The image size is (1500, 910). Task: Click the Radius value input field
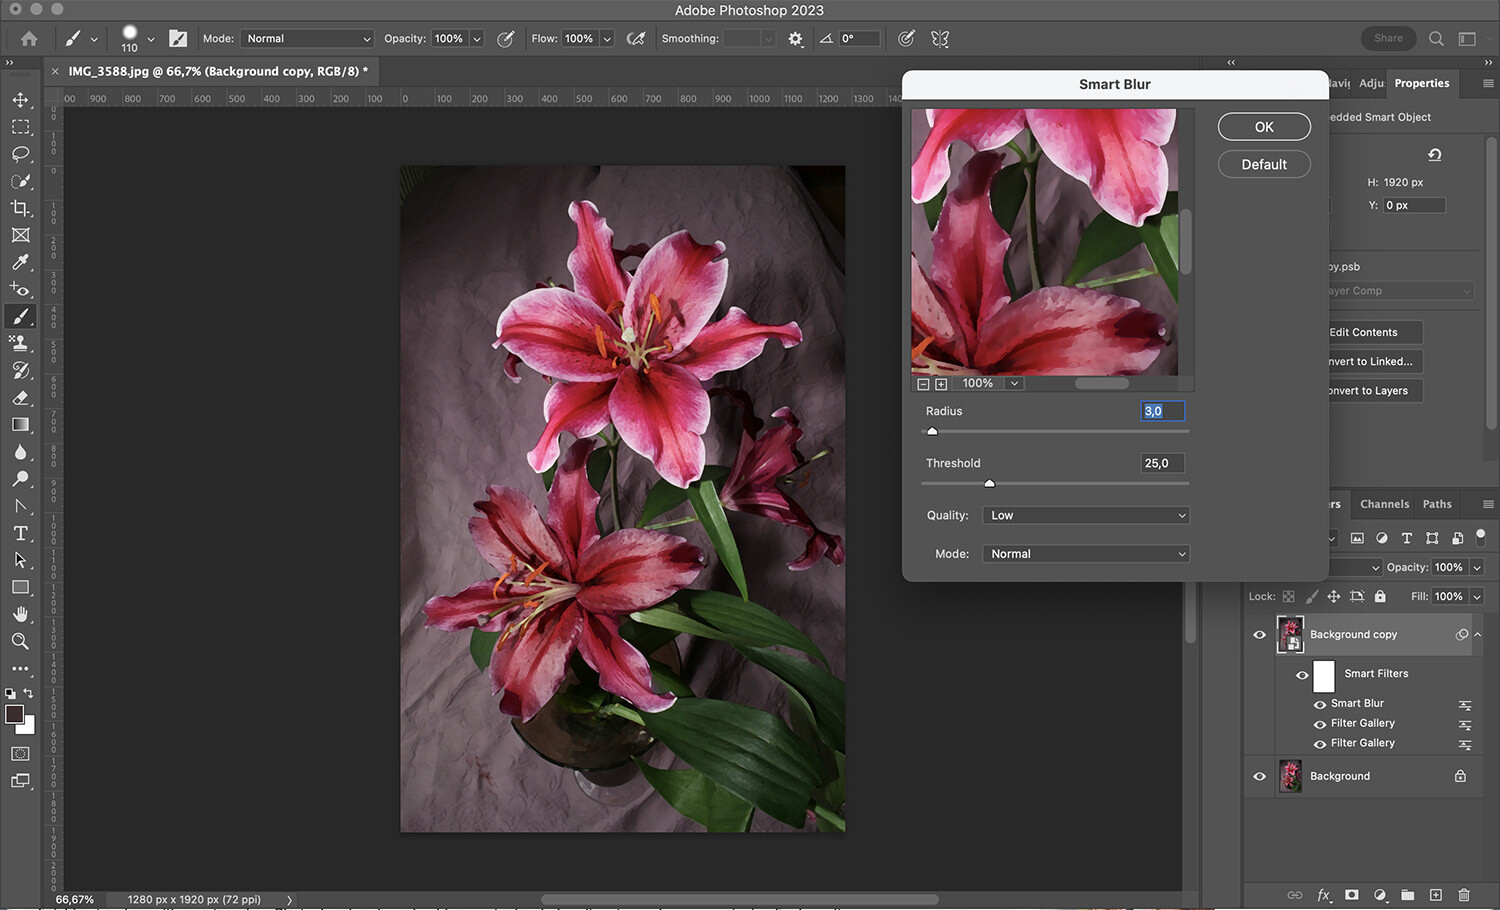(1161, 411)
